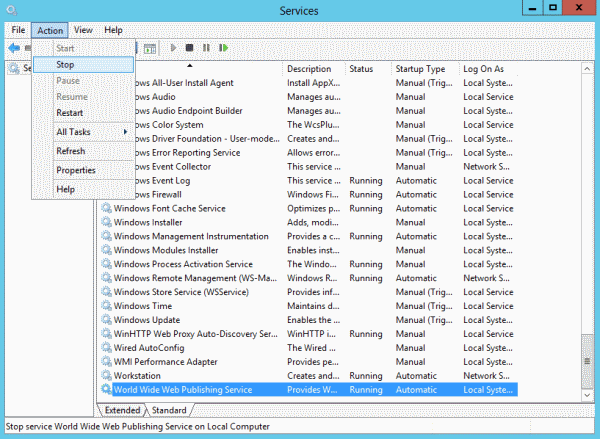600x439 pixels.
Task: Open the Help menu in menu bar
Action: (113, 30)
